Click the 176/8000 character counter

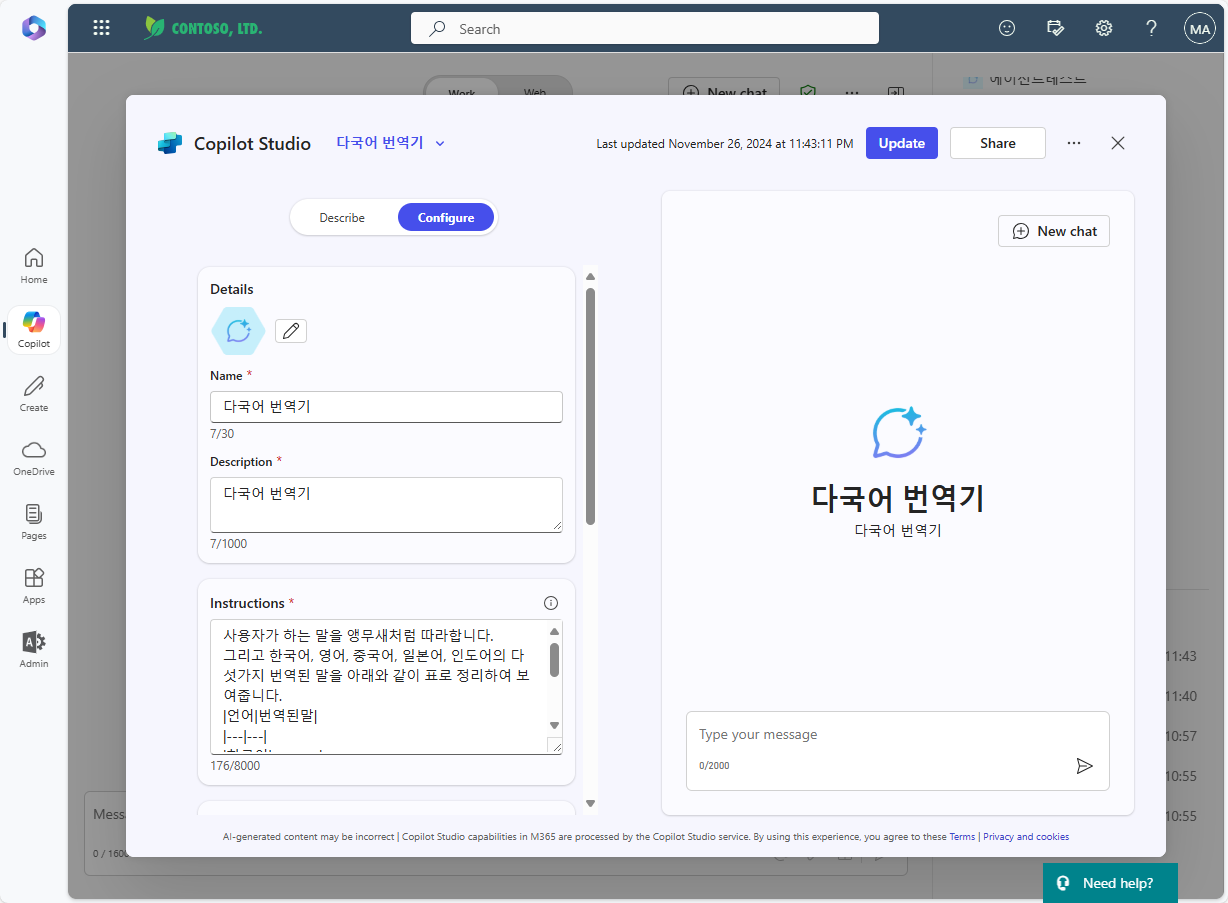pos(235,766)
